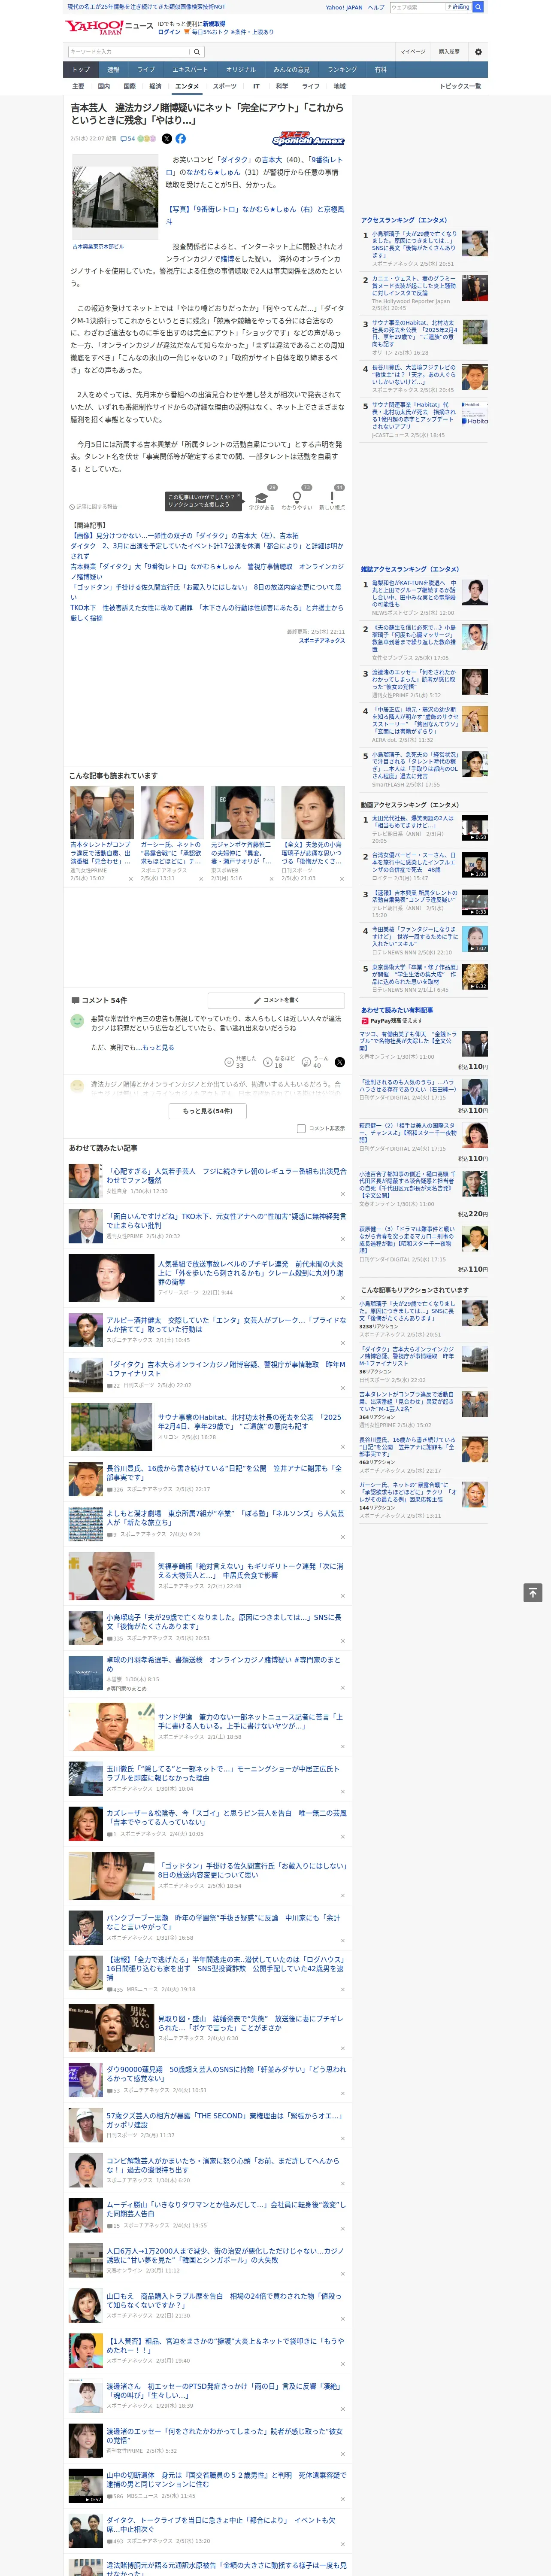Open reaction-list item '「ダイタク」吉本大らオンラインカジノ'

coord(408,1356)
